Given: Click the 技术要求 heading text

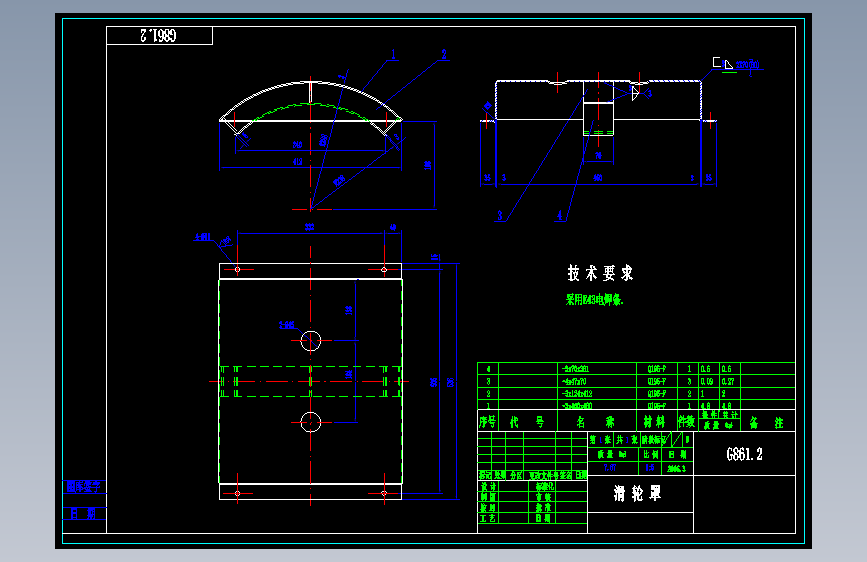Looking at the screenshot, I should coord(600,273).
